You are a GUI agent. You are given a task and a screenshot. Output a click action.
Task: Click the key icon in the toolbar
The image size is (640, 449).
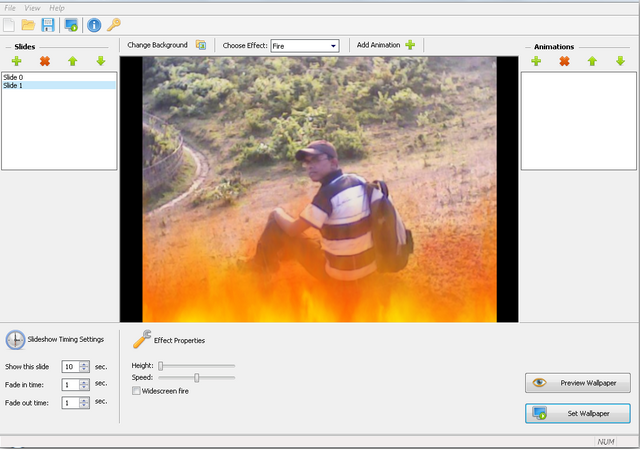(x=114, y=24)
